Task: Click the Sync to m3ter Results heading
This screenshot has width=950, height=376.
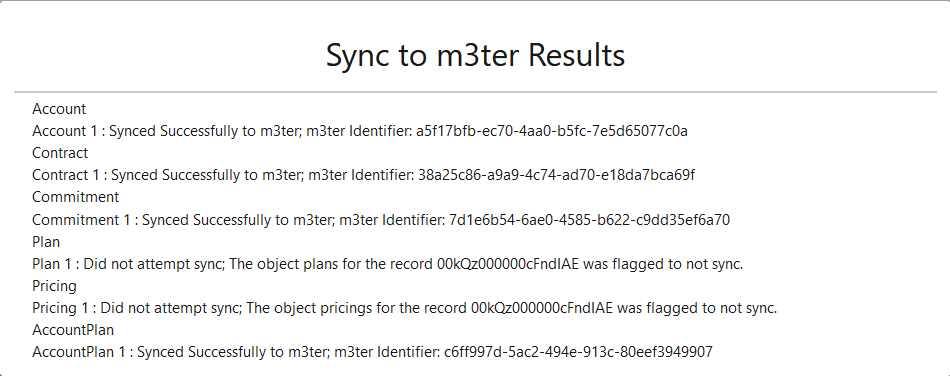Action: coord(475,56)
